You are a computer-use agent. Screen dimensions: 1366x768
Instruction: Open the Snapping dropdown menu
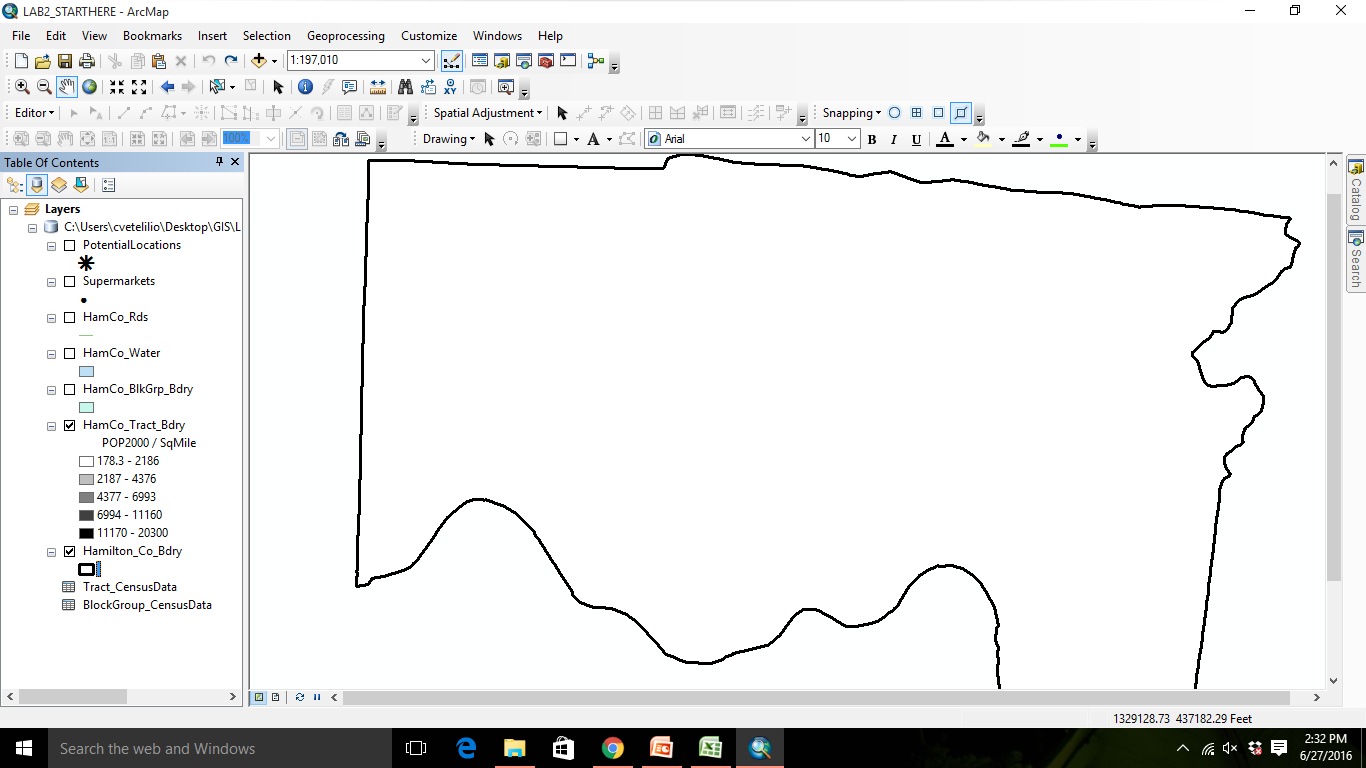pyautogui.click(x=852, y=113)
